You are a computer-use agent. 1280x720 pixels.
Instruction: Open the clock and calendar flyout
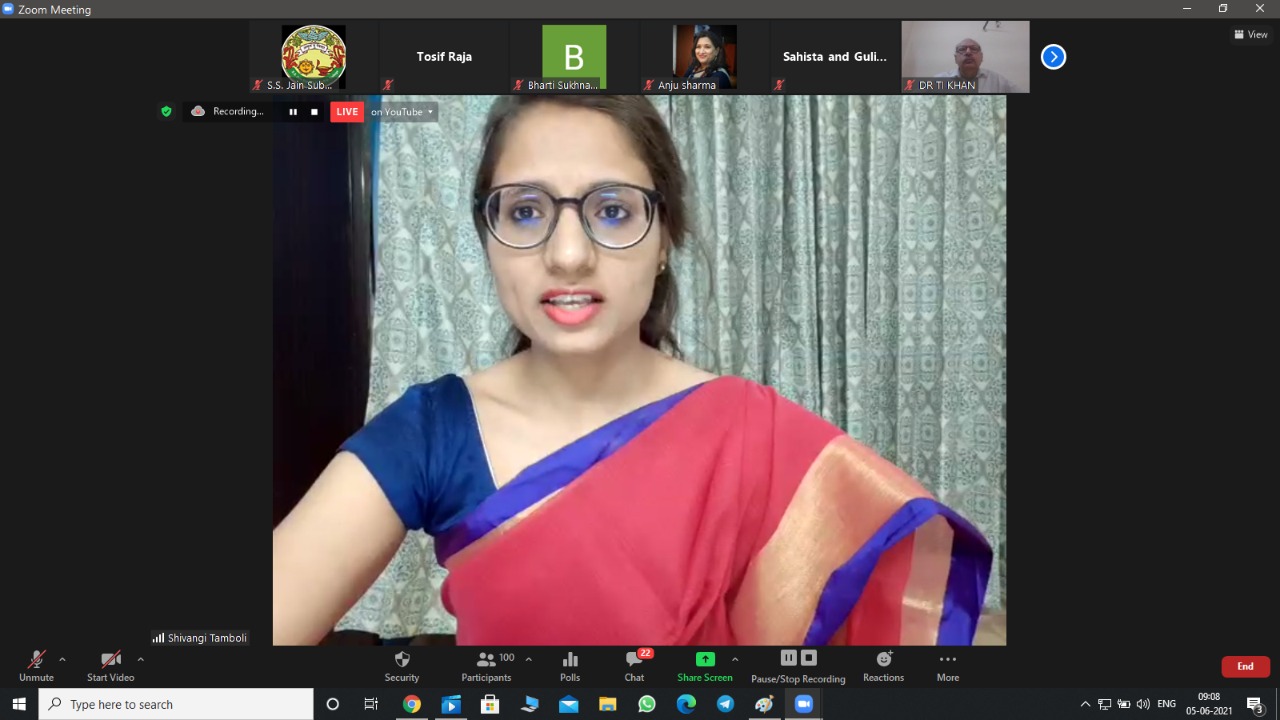pyautogui.click(x=1208, y=704)
